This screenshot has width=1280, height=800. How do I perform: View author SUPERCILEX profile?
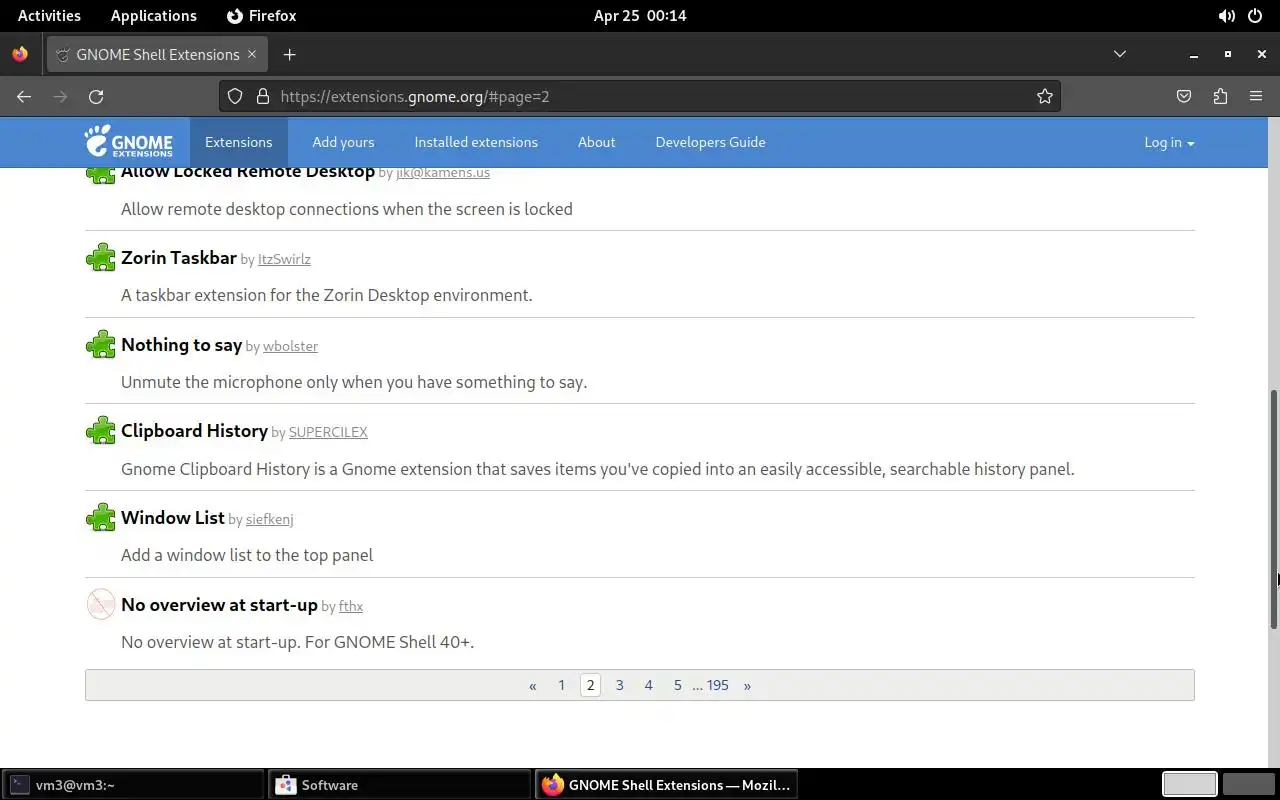[328, 432]
